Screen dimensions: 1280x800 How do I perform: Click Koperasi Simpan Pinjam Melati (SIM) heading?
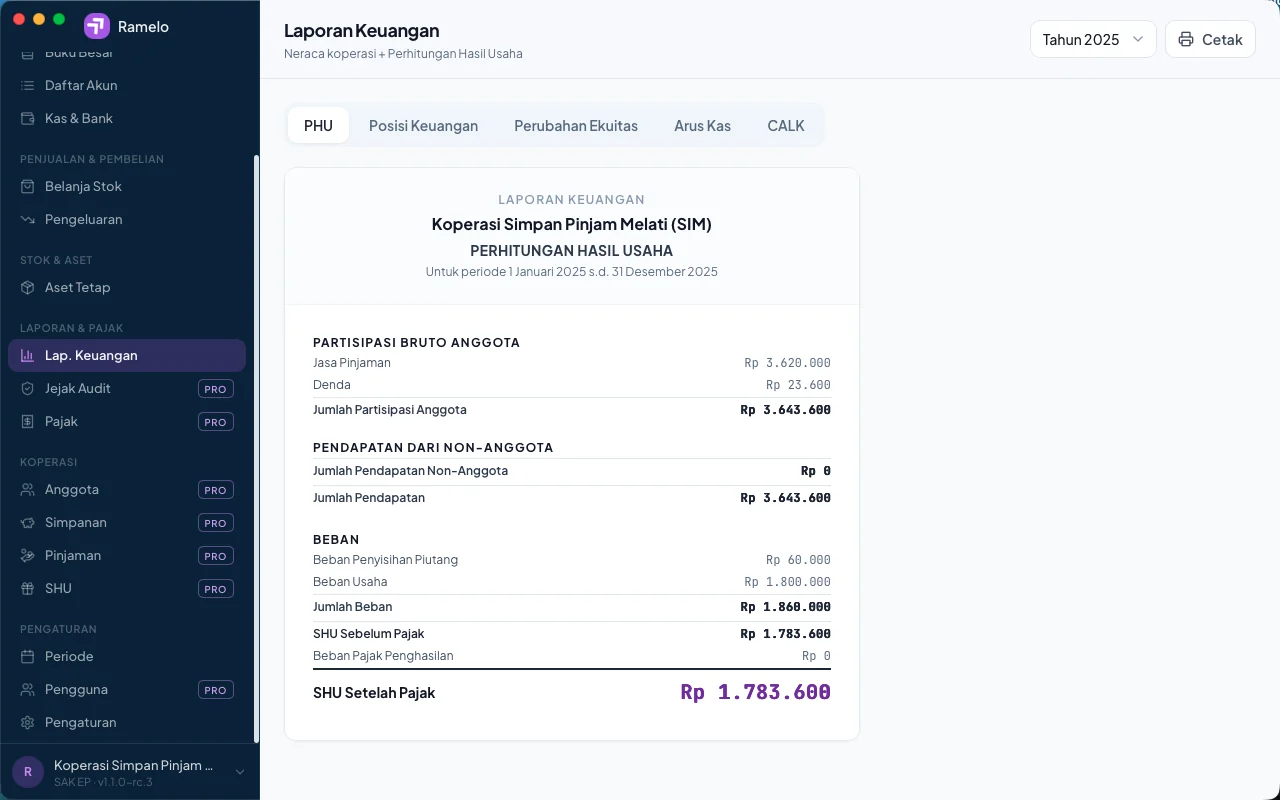(x=572, y=224)
